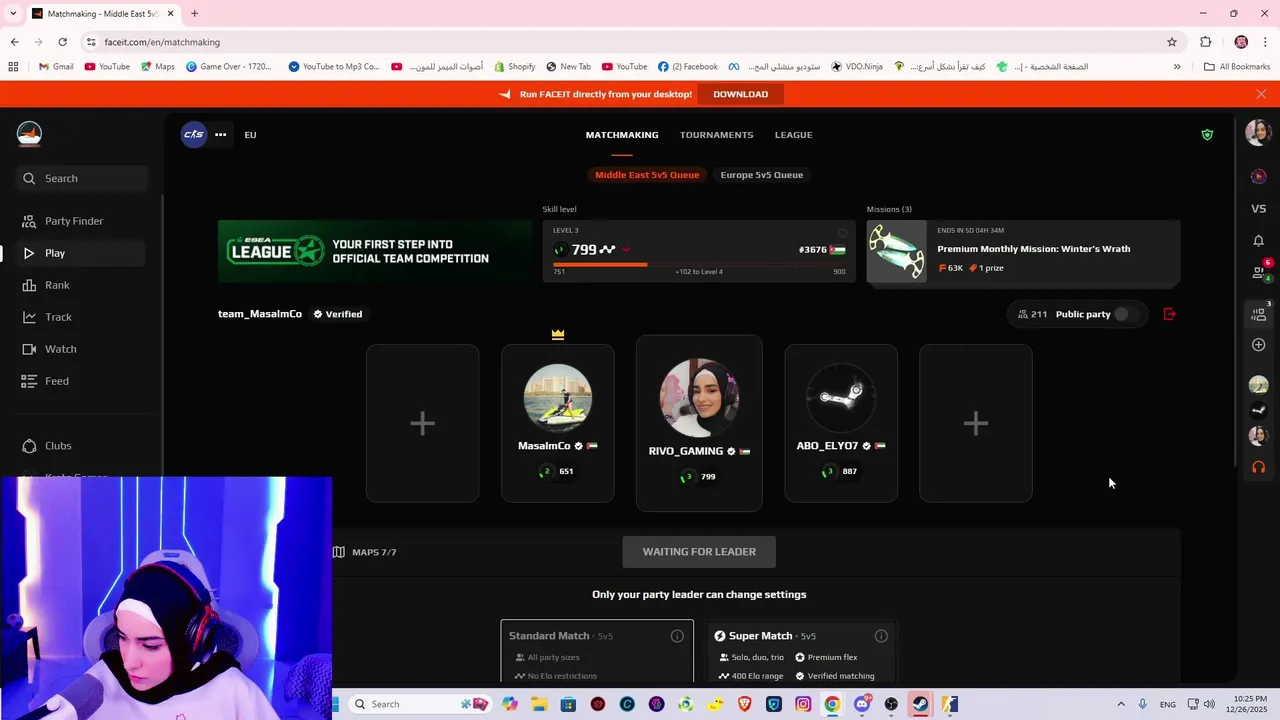Open MasalmCo player card

tap(557, 423)
